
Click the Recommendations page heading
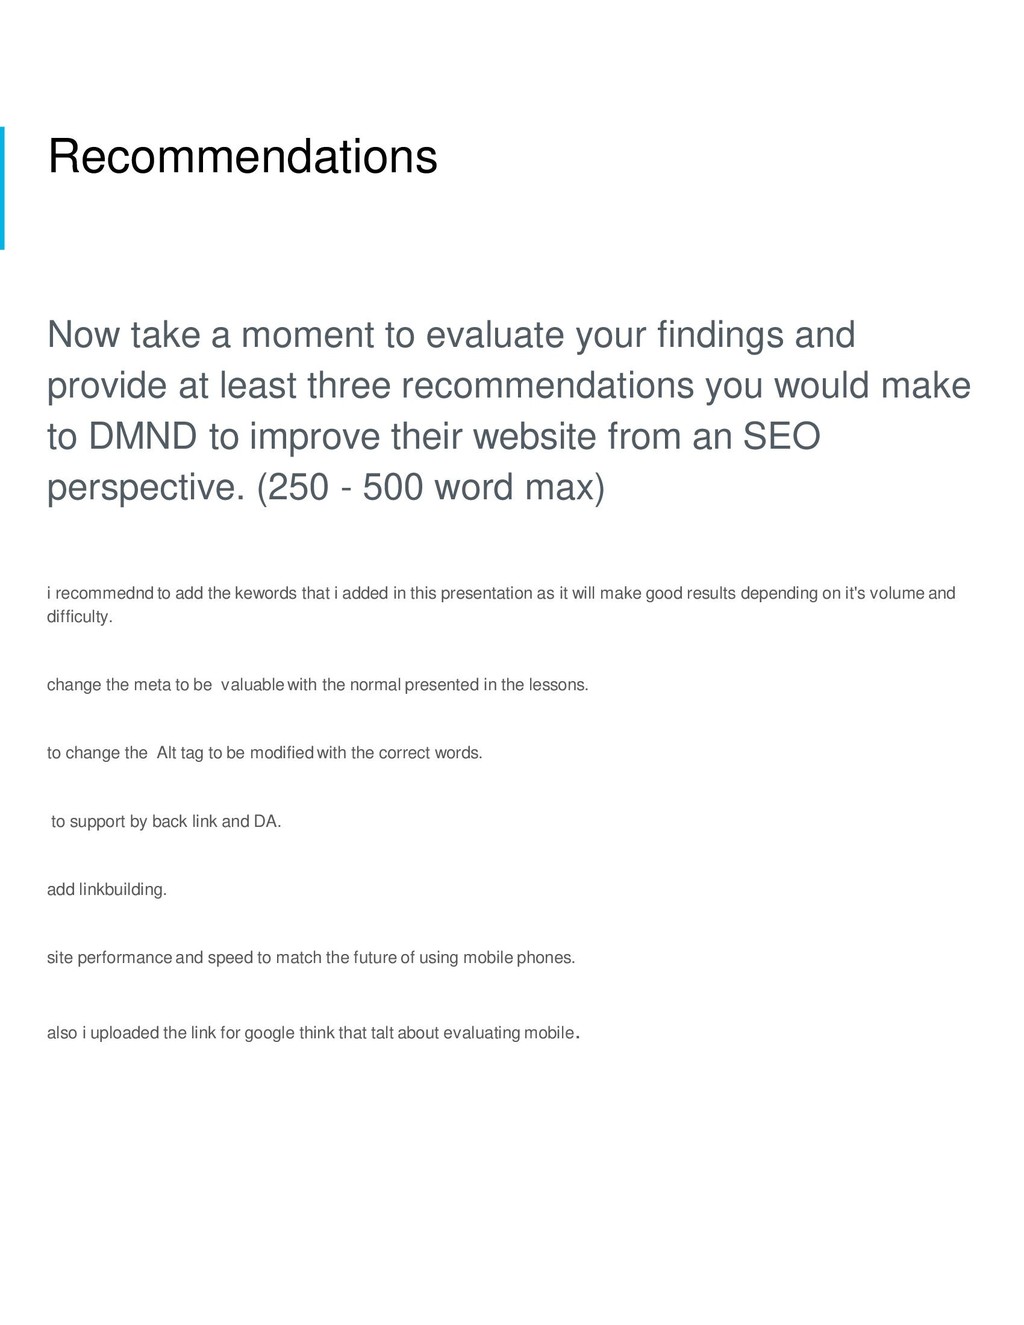(x=242, y=157)
